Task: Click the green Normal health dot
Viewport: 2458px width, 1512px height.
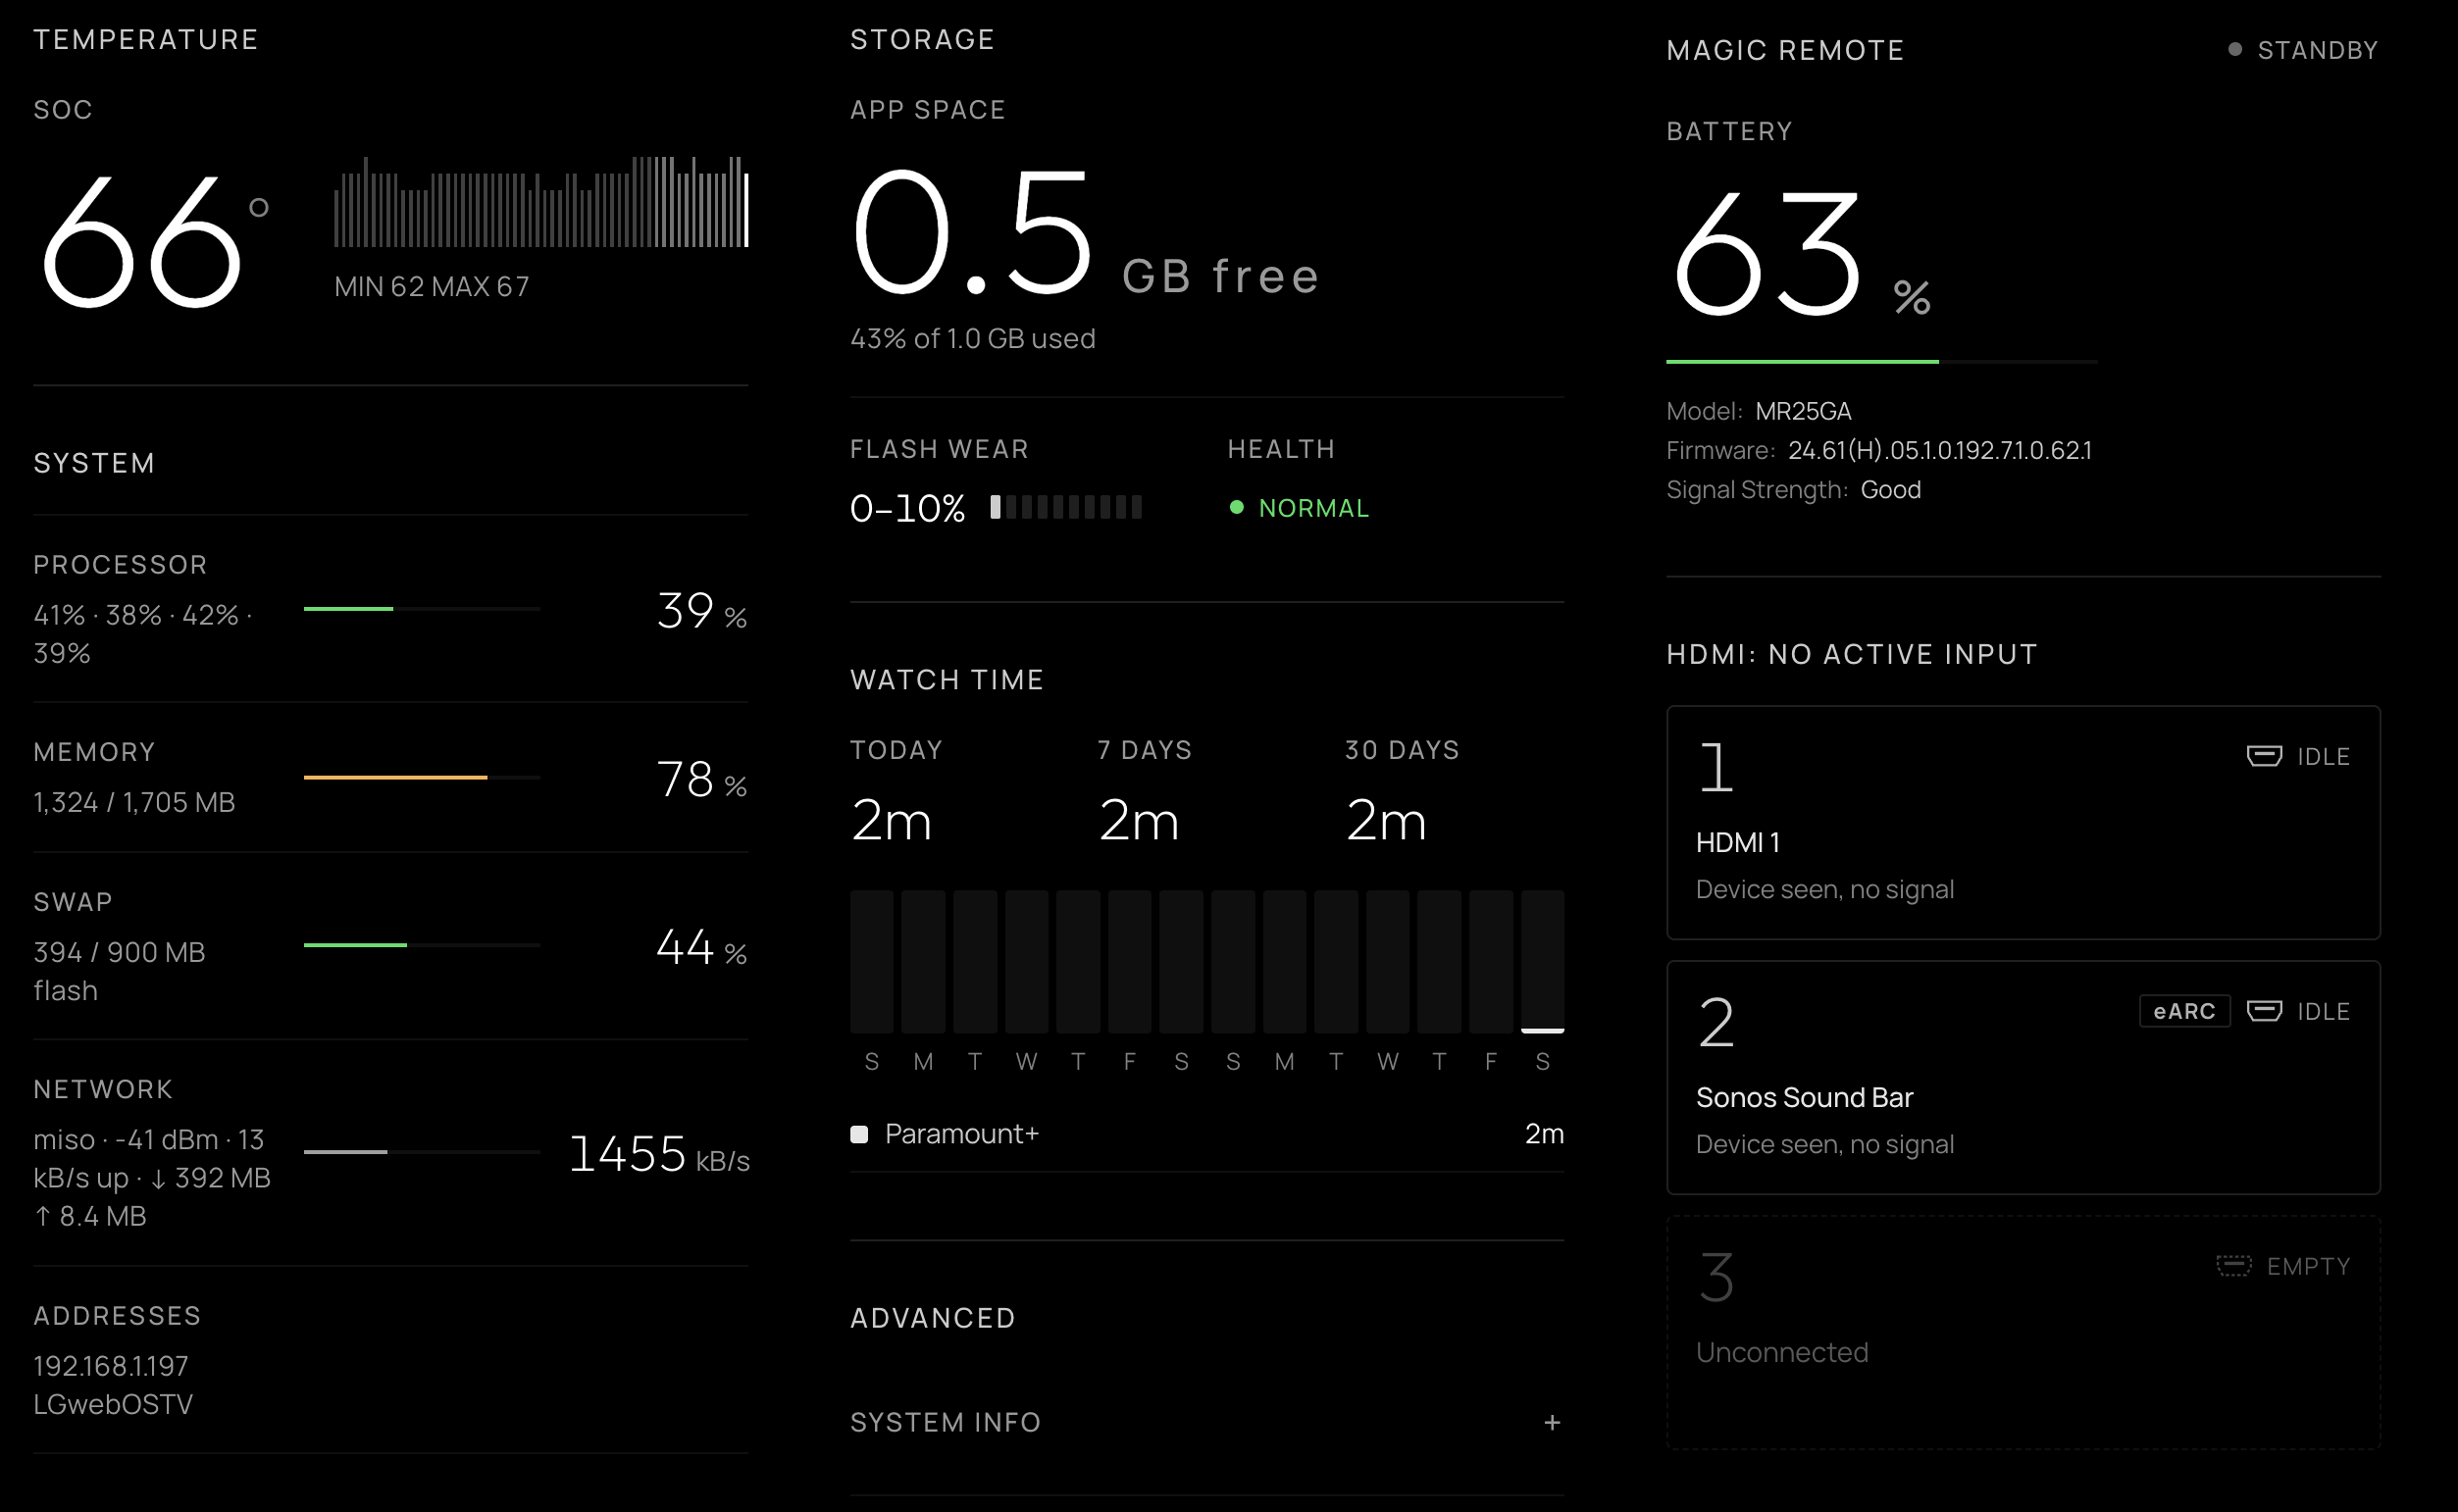Action: [x=1236, y=507]
